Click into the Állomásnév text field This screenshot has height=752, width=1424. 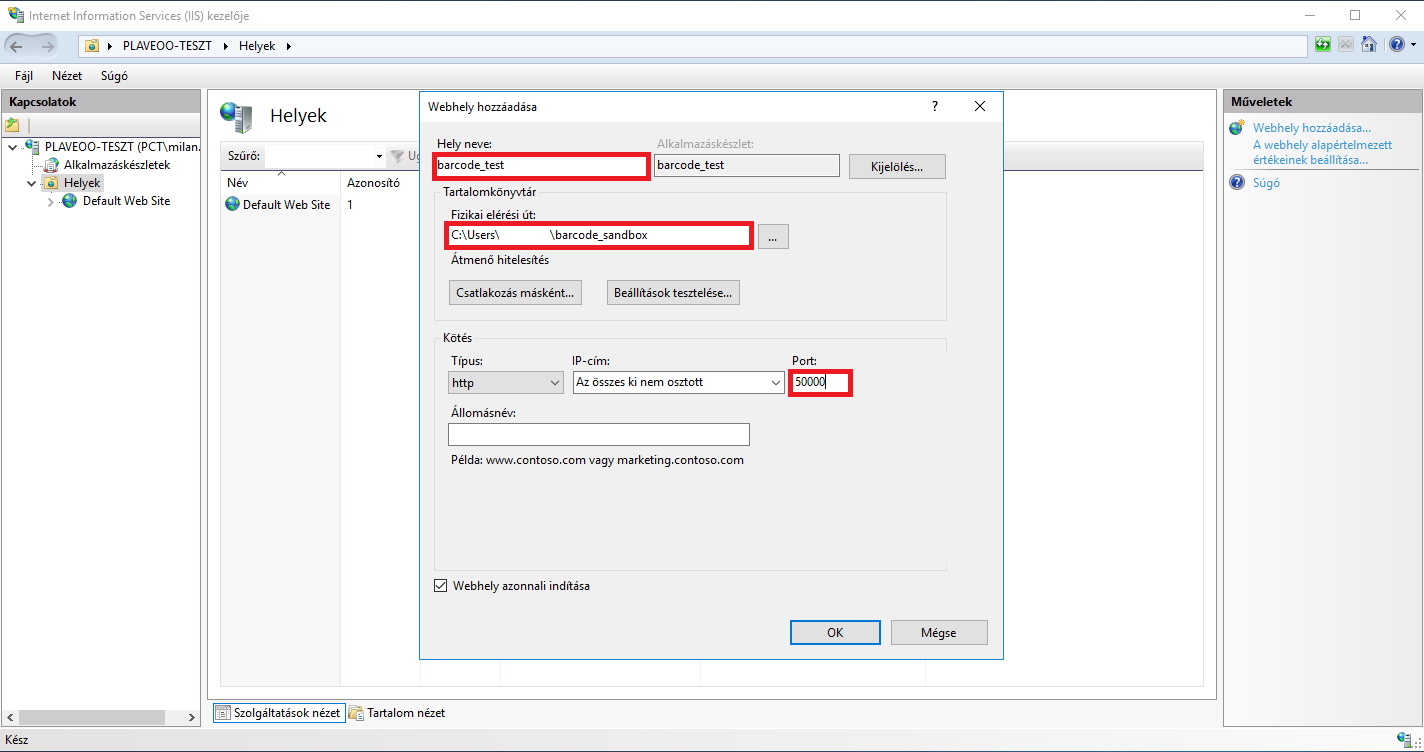[x=598, y=435]
